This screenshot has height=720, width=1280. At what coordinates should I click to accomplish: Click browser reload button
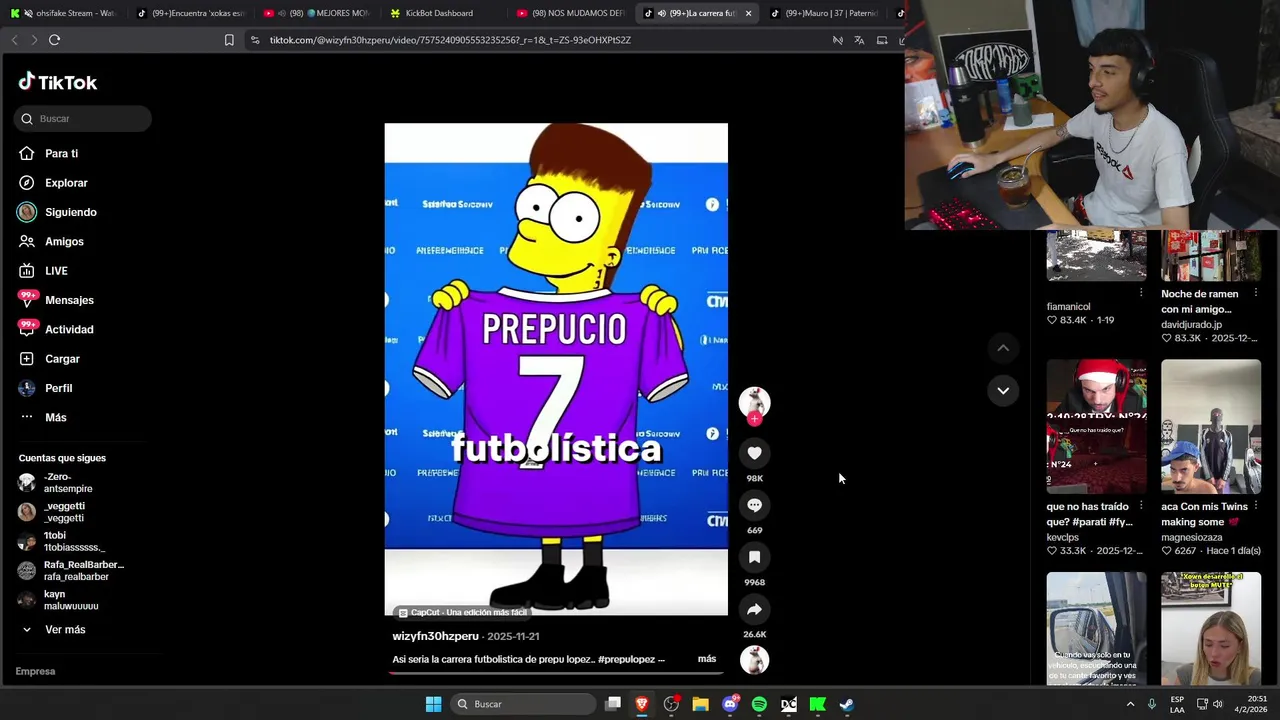(x=54, y=40)
